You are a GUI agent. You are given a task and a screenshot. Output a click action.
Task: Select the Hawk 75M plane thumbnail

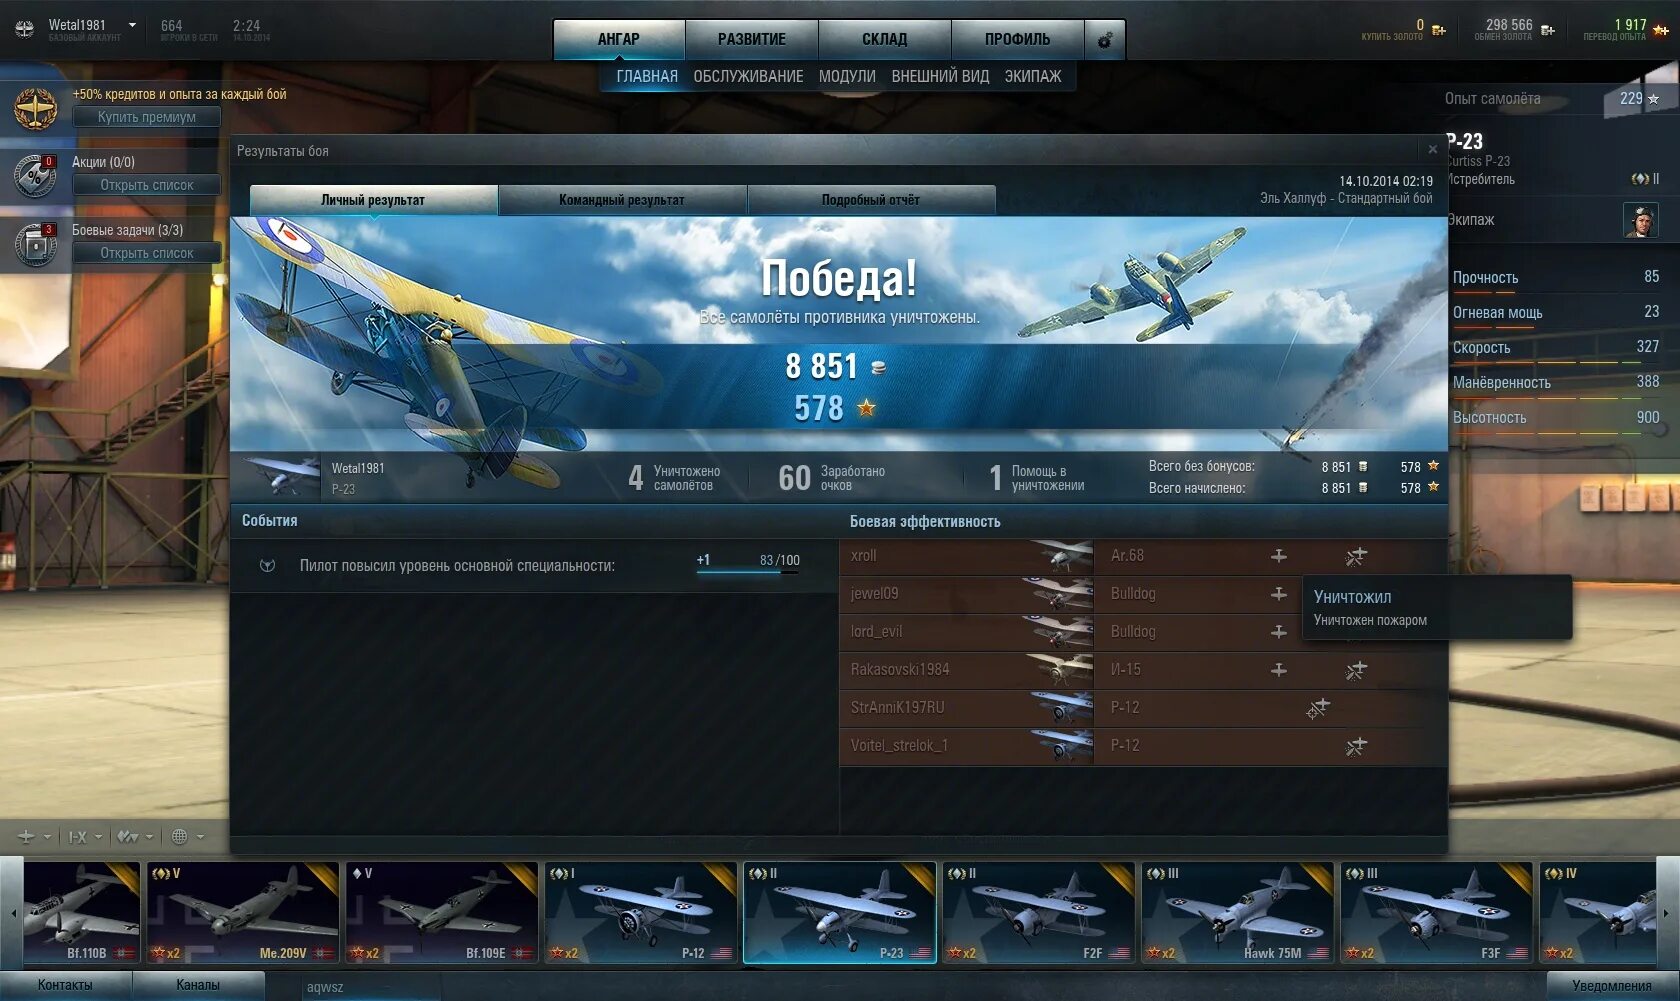tap(1238, 913)
